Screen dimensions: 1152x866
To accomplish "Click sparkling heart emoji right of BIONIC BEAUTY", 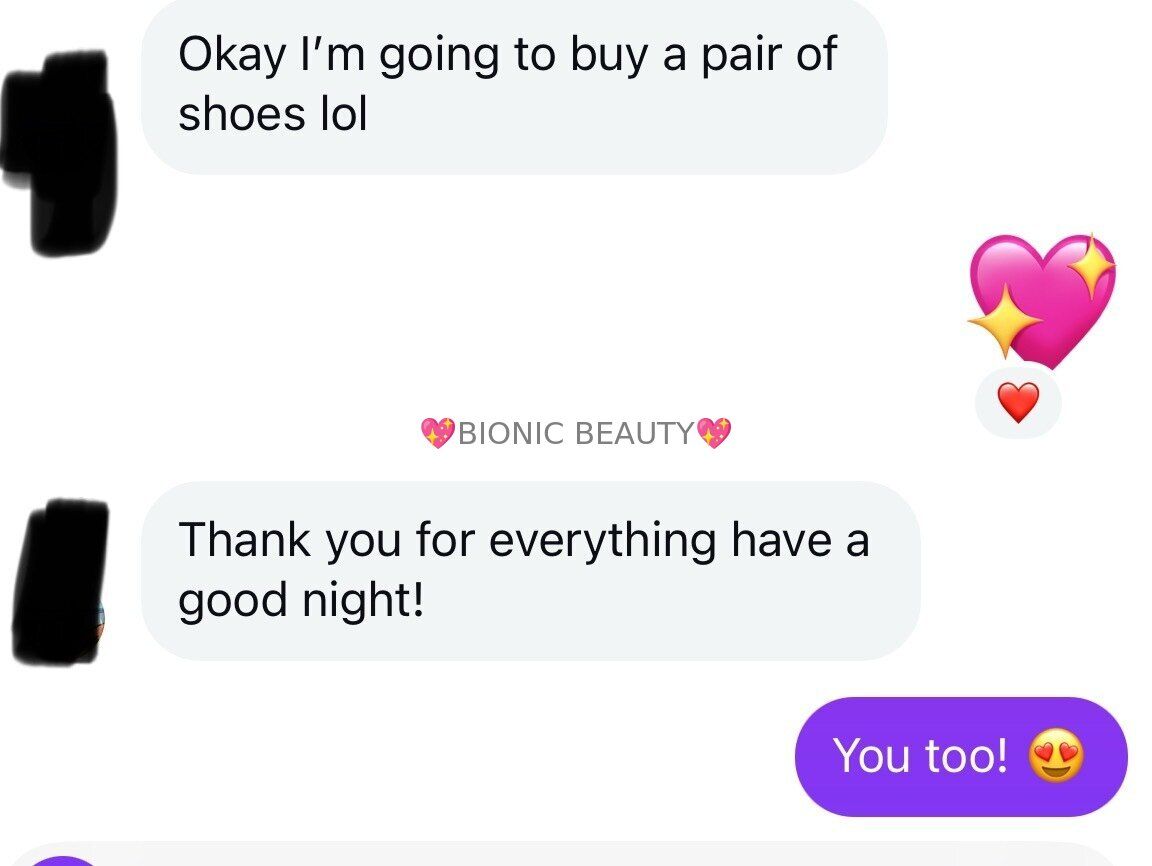I will (x=714, y=433).
